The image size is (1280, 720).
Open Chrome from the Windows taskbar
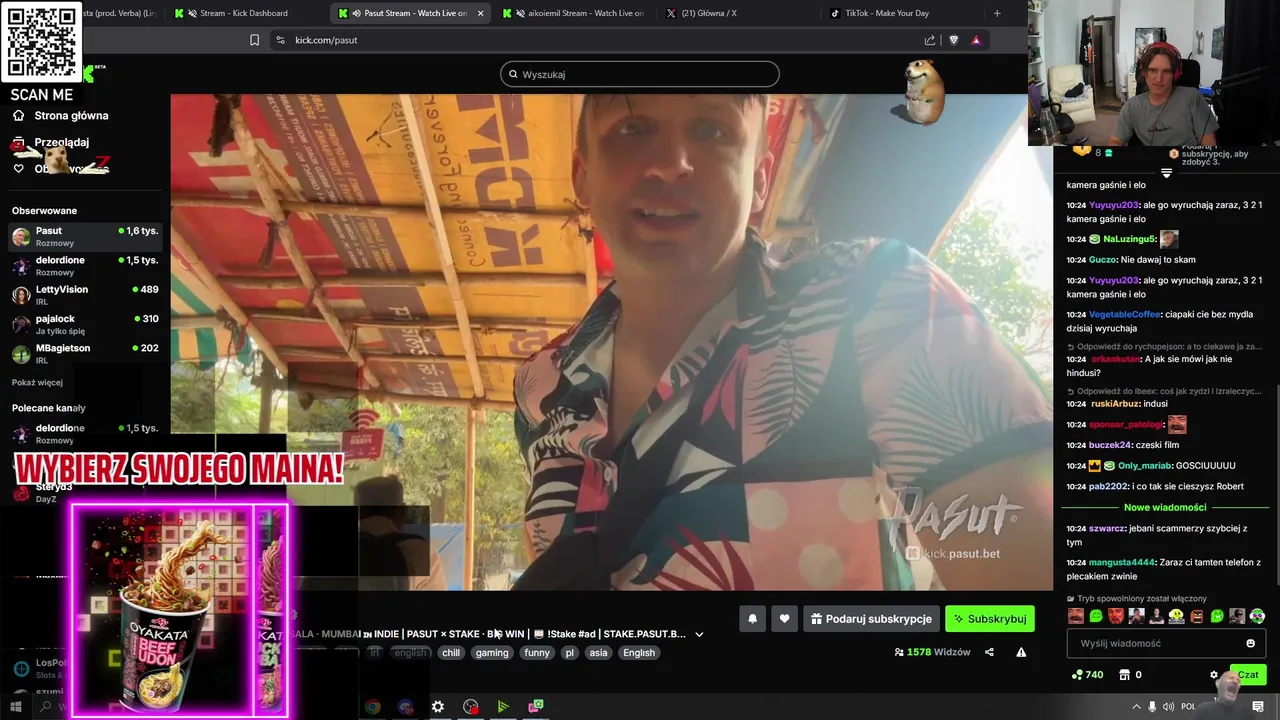click(x=372, y=707)
